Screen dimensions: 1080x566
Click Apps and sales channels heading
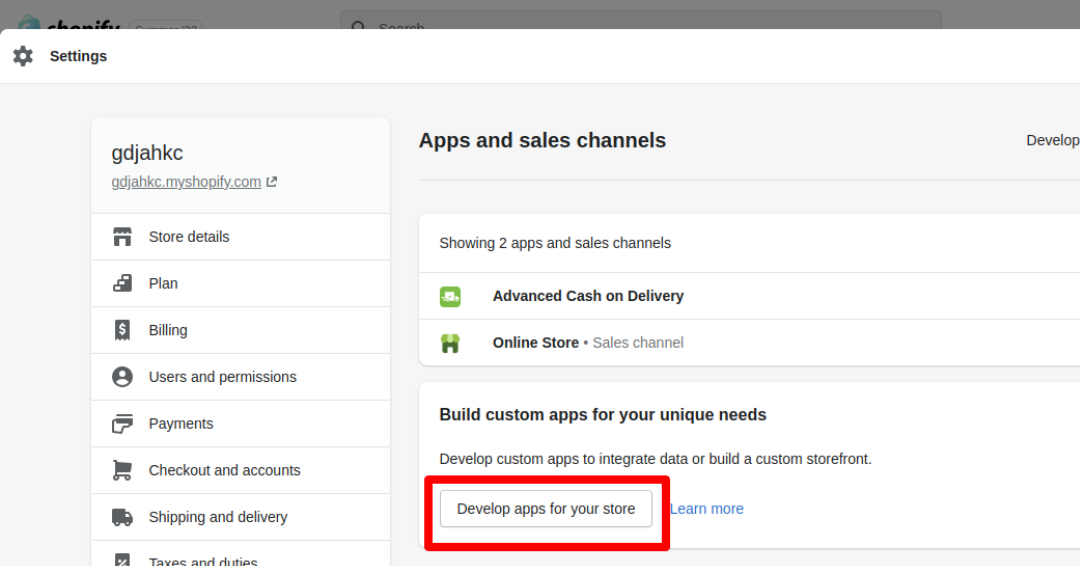click(543, 140)
